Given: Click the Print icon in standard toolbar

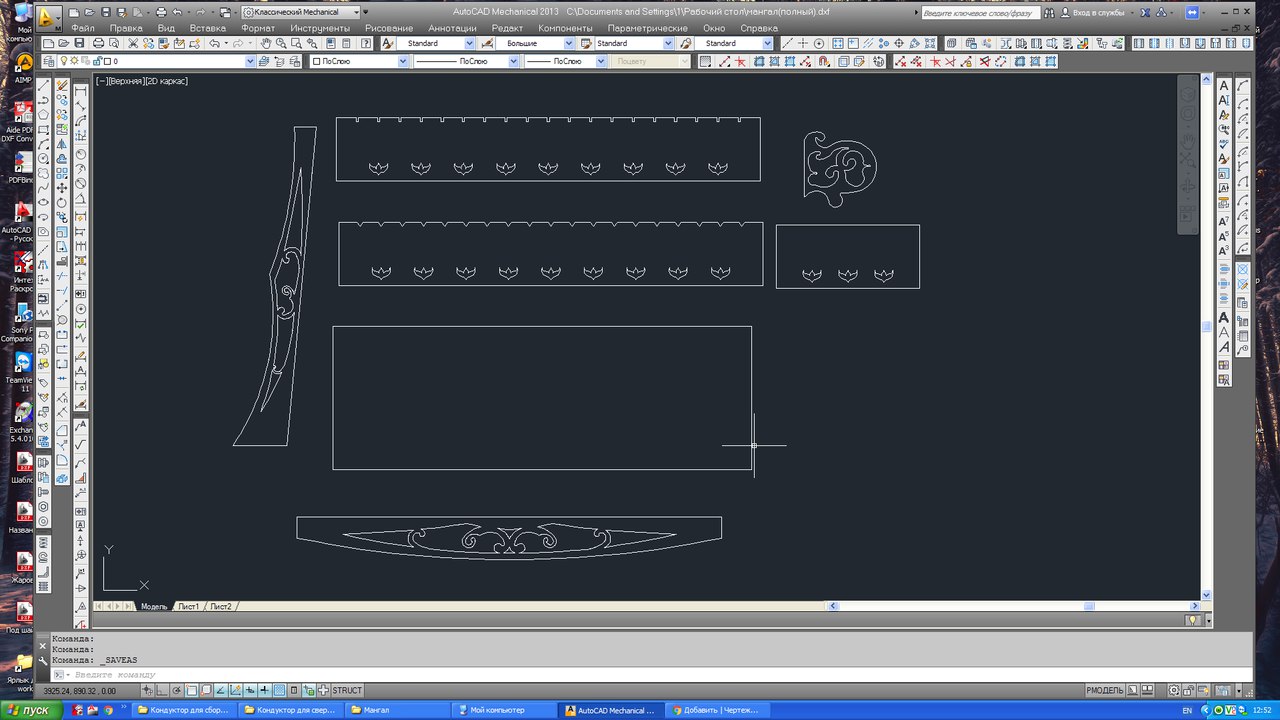Looking at the screenshot, I should tap(98, 44).
